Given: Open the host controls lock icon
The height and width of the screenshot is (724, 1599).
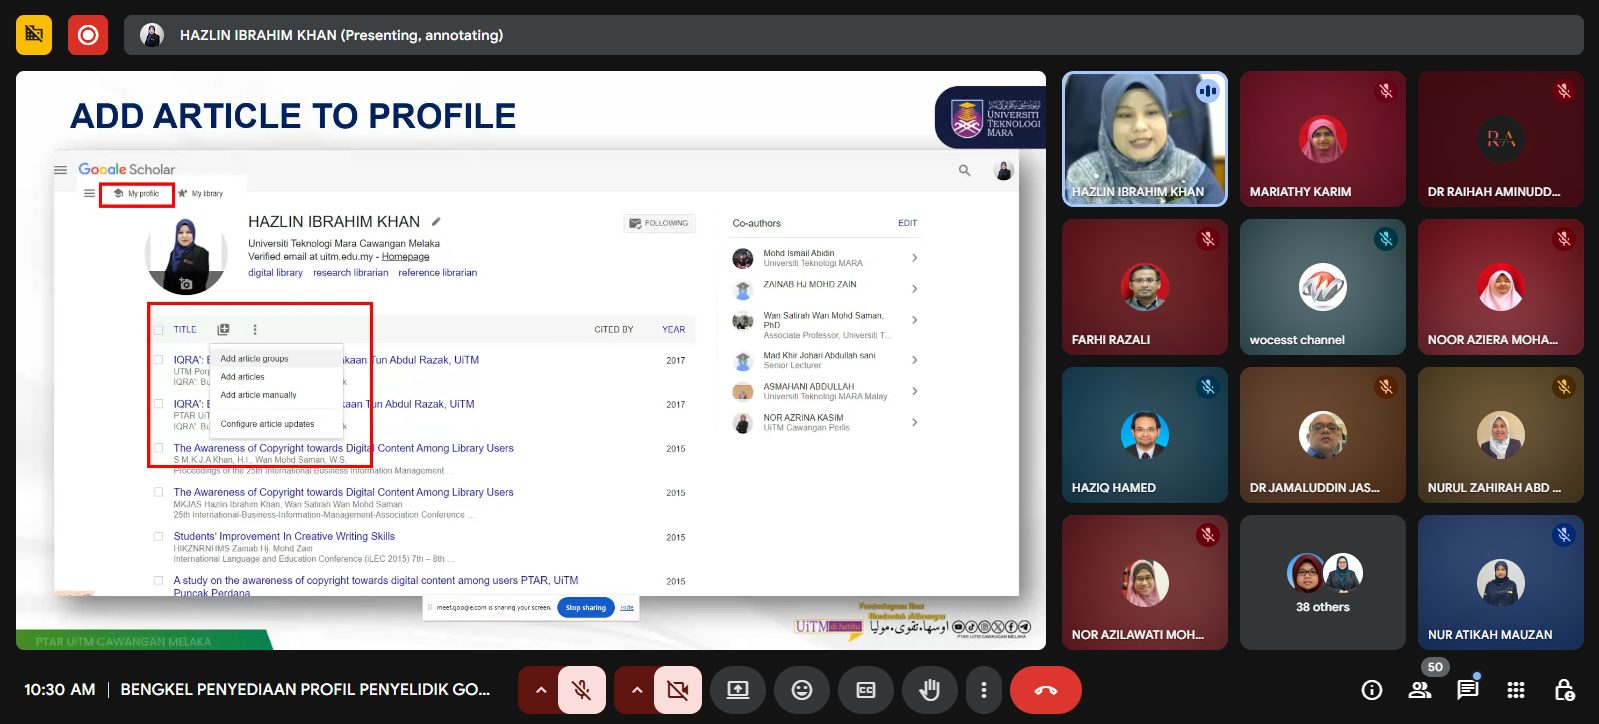Looking at the screenshot, I should (x=1564, y=690).
